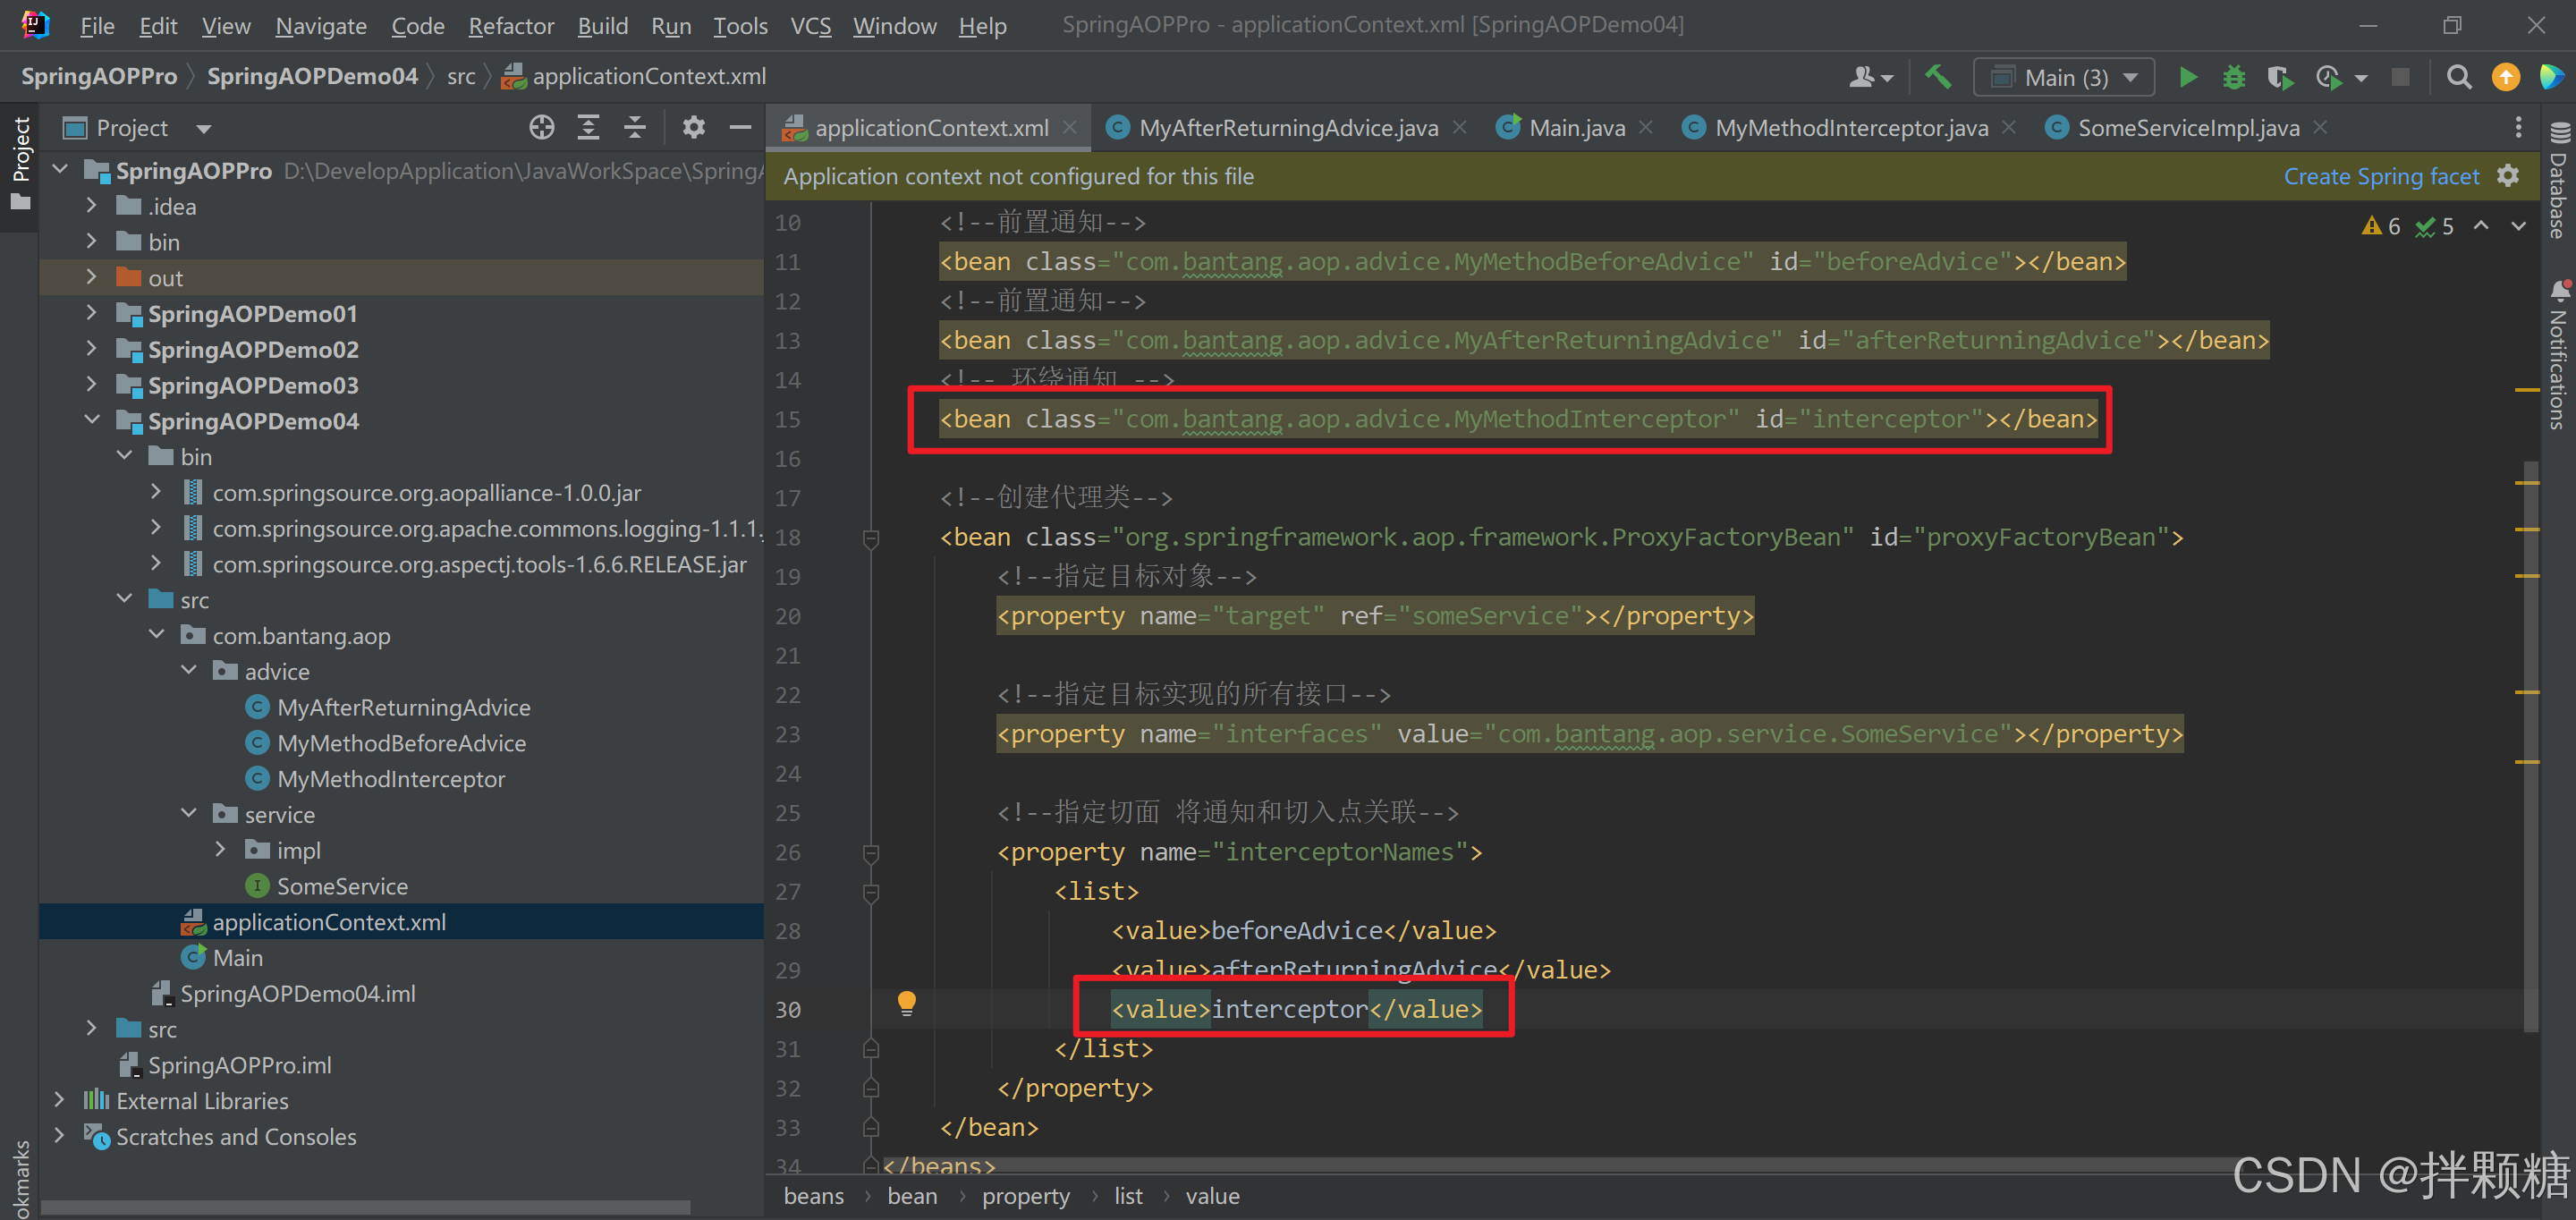The height and width of the screenshot is (1220, 2576).
Task: Click Expand All in Project panel
Action: 588,128
